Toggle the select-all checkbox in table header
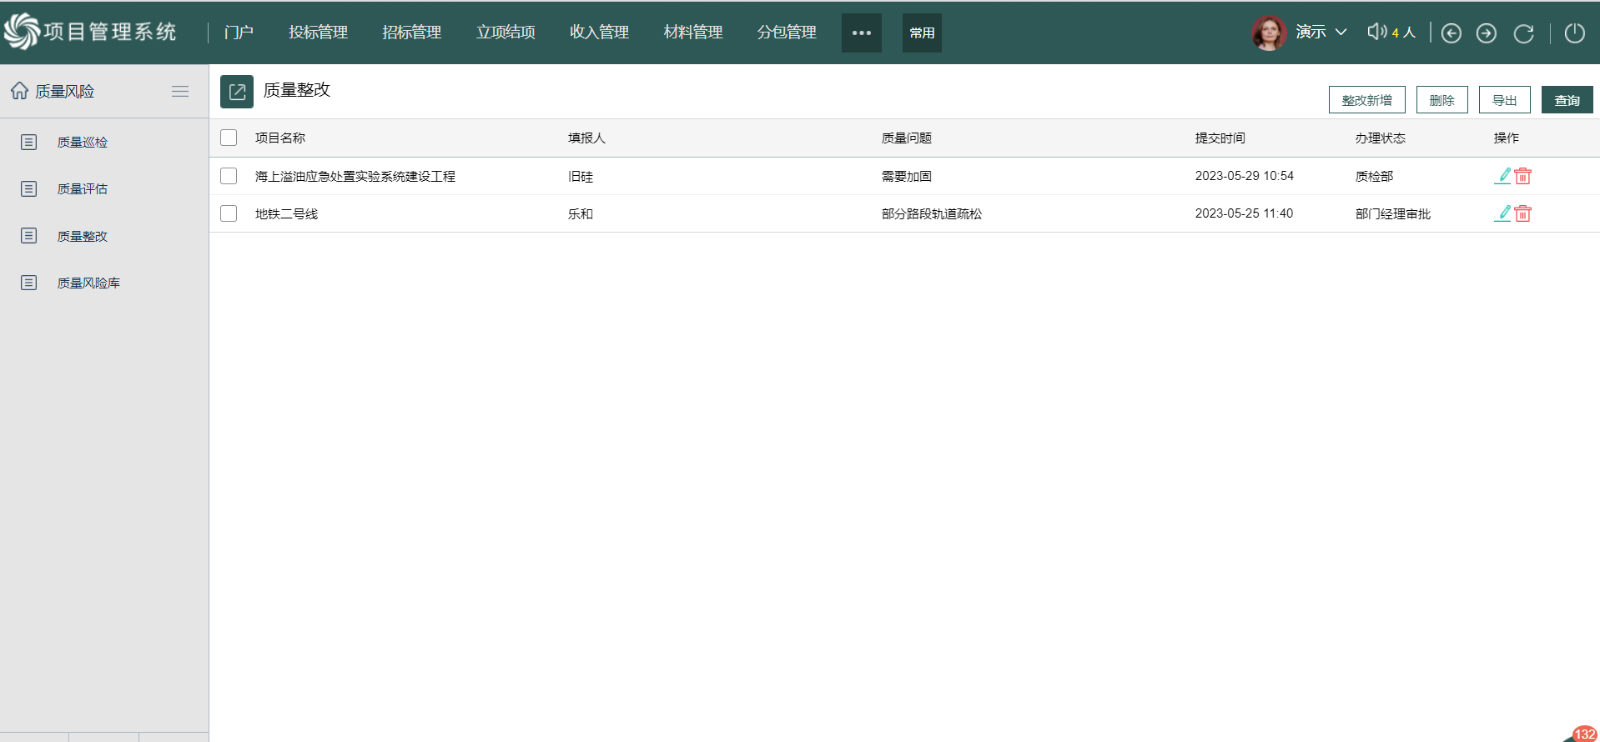 coord(229,138)
